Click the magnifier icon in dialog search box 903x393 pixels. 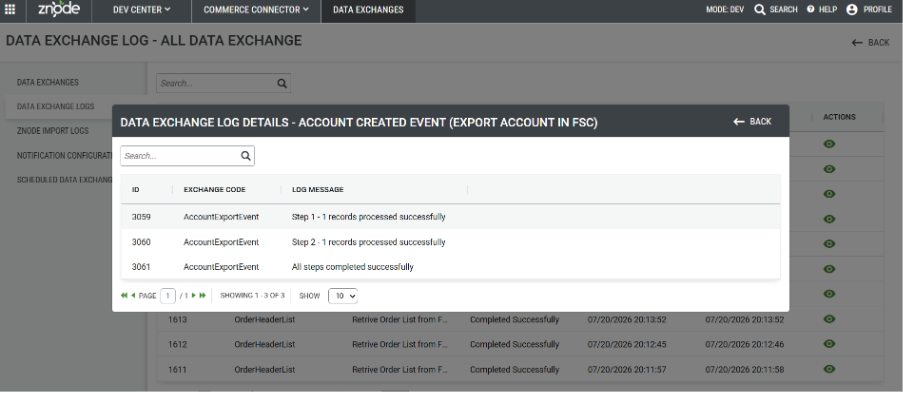[x=246, y=156]
